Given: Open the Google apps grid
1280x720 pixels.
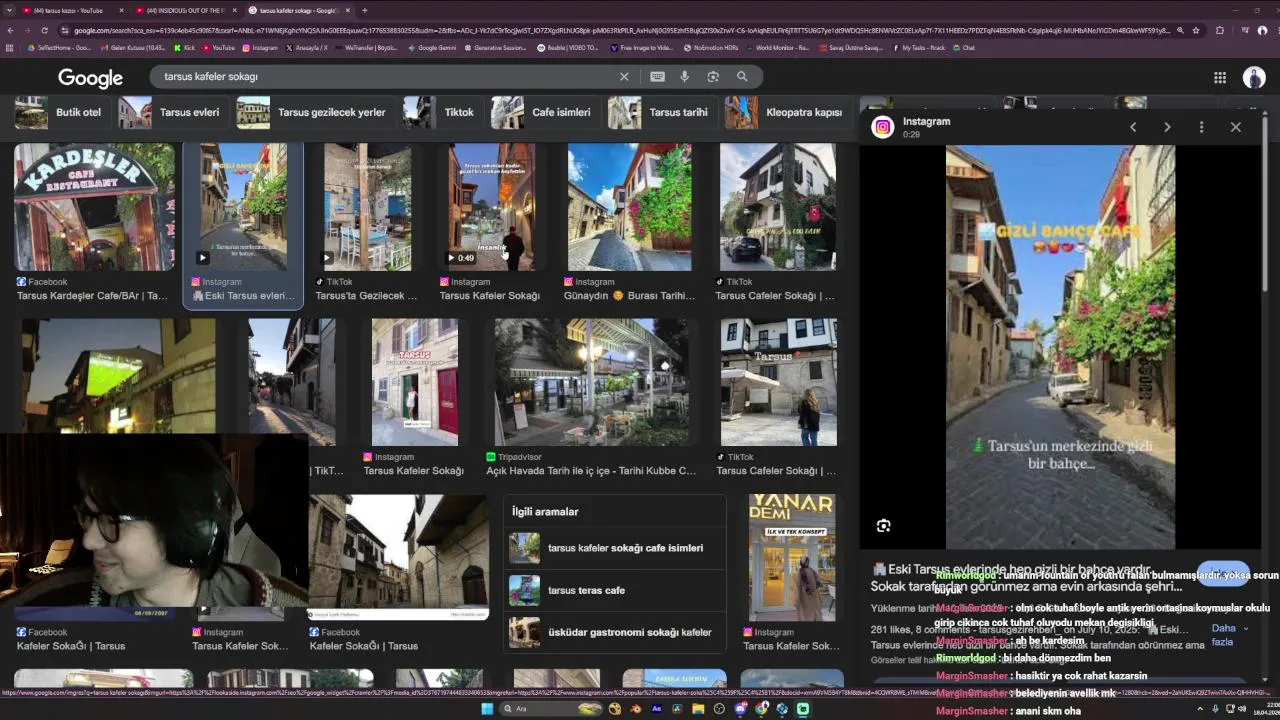Looking at the screenshot, I should (x=1220, y=78).
